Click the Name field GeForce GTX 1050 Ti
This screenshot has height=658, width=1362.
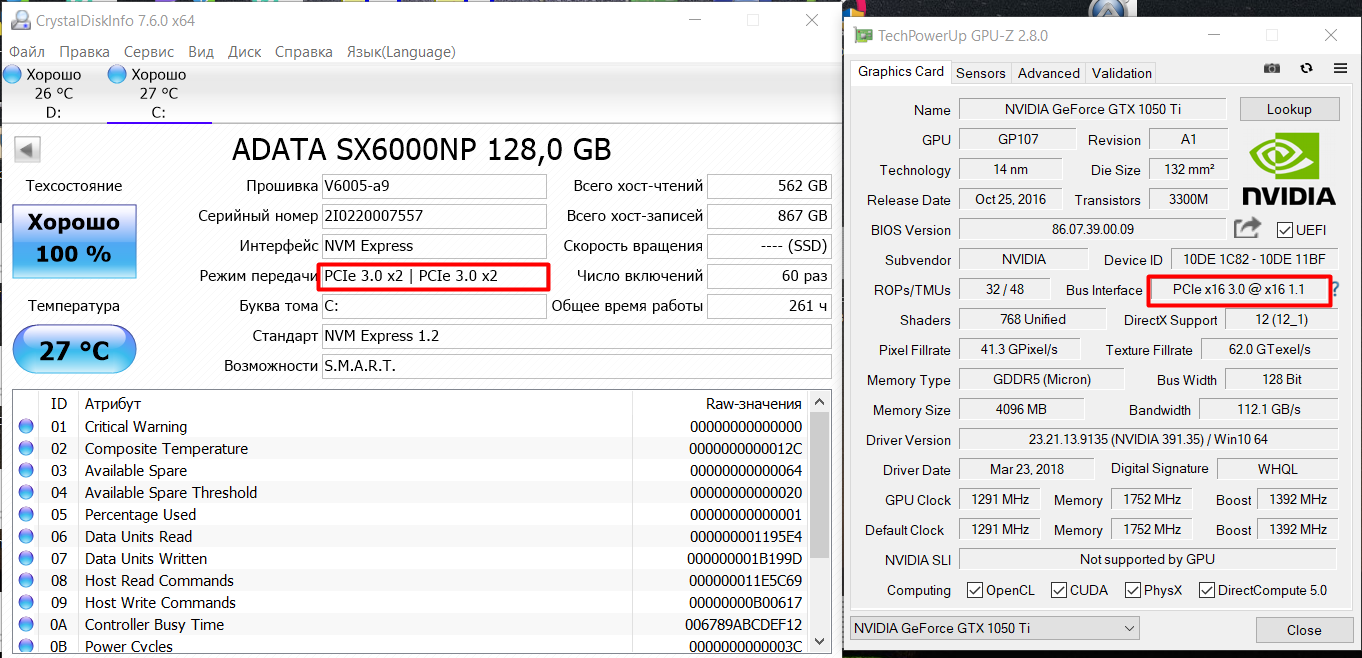1092,109
